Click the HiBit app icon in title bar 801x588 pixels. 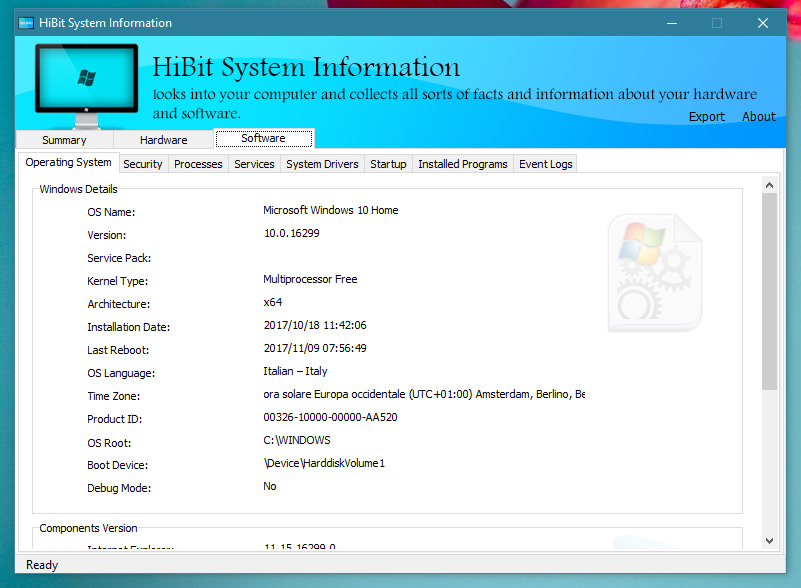pos(27,23)
